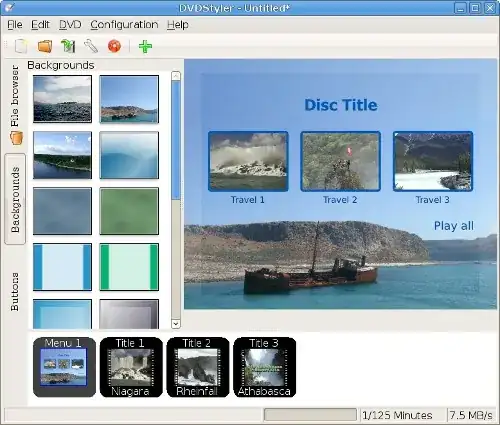The width and height of the screenshot is (500, 425).
Task: Open the Configuration menu
Action: coord(124,25)
